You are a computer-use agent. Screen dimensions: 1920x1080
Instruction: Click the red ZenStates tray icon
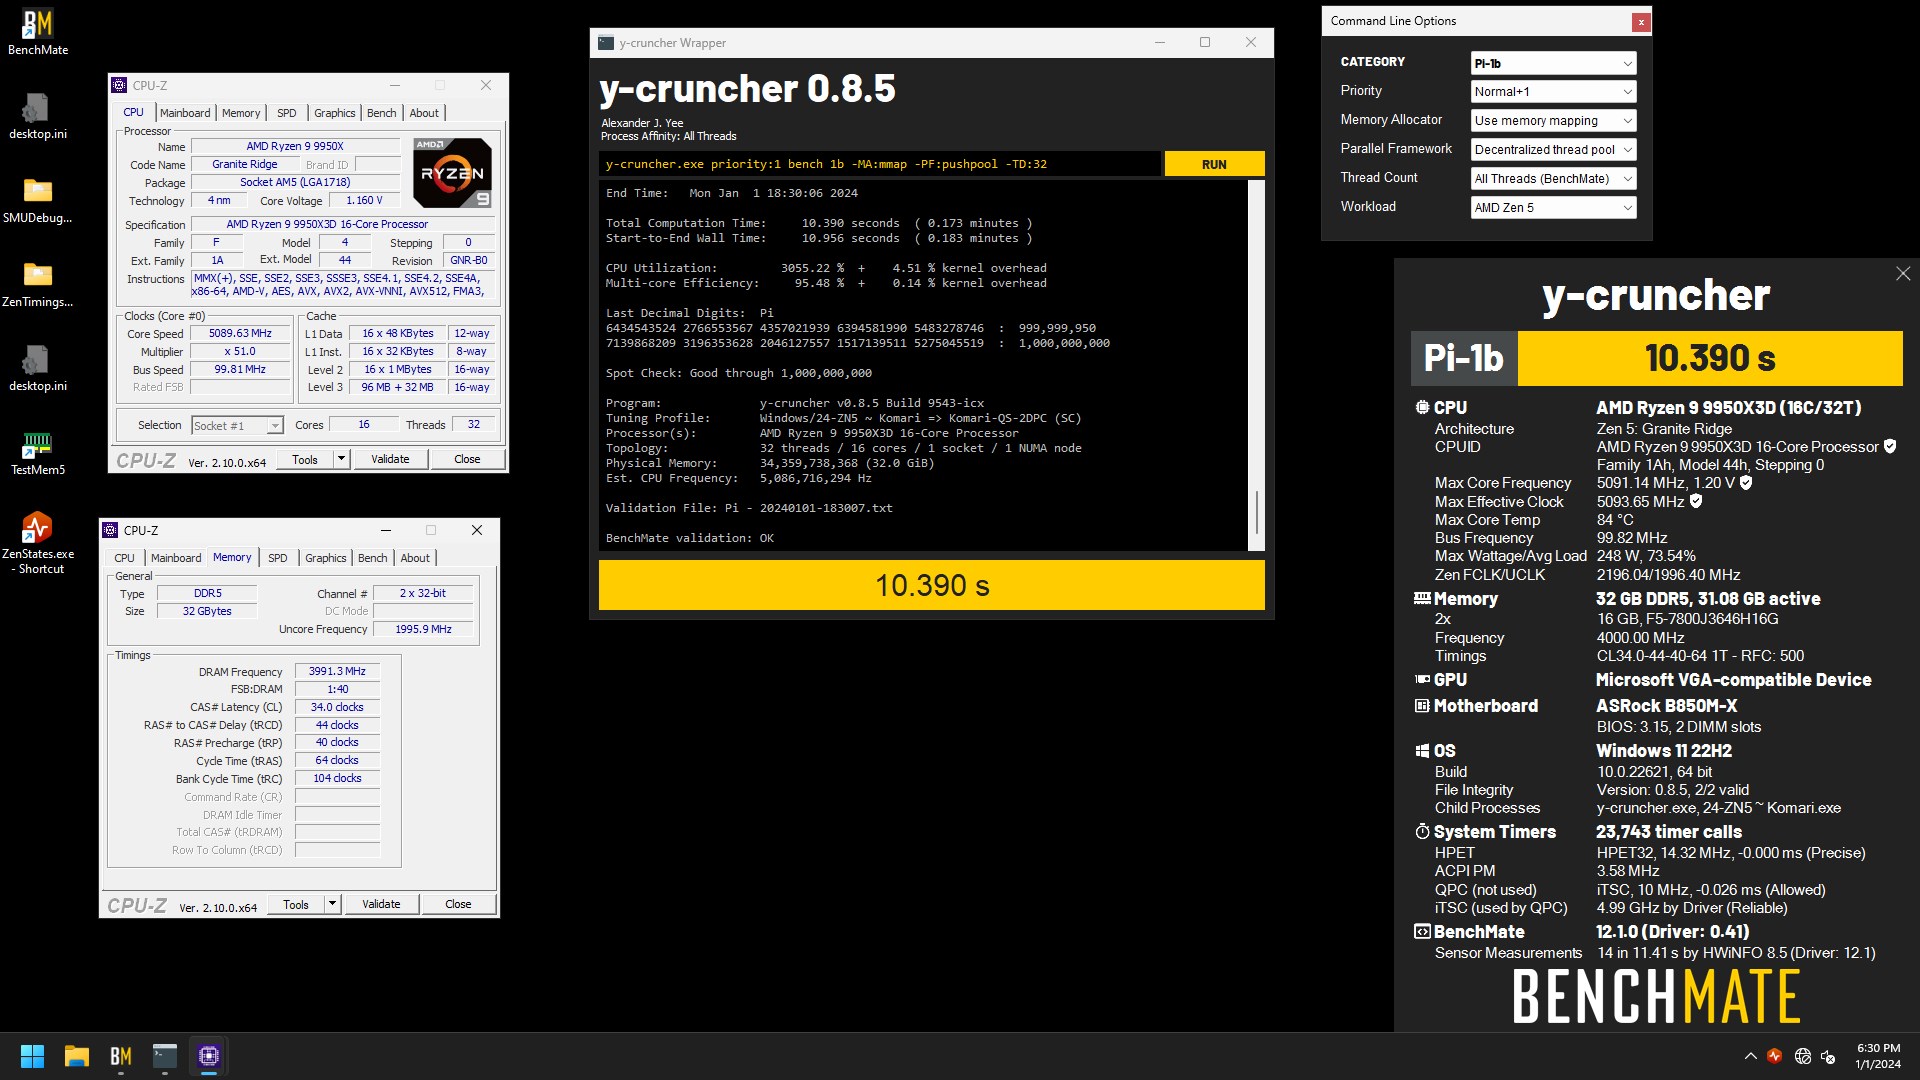tap(1775, 1056)
